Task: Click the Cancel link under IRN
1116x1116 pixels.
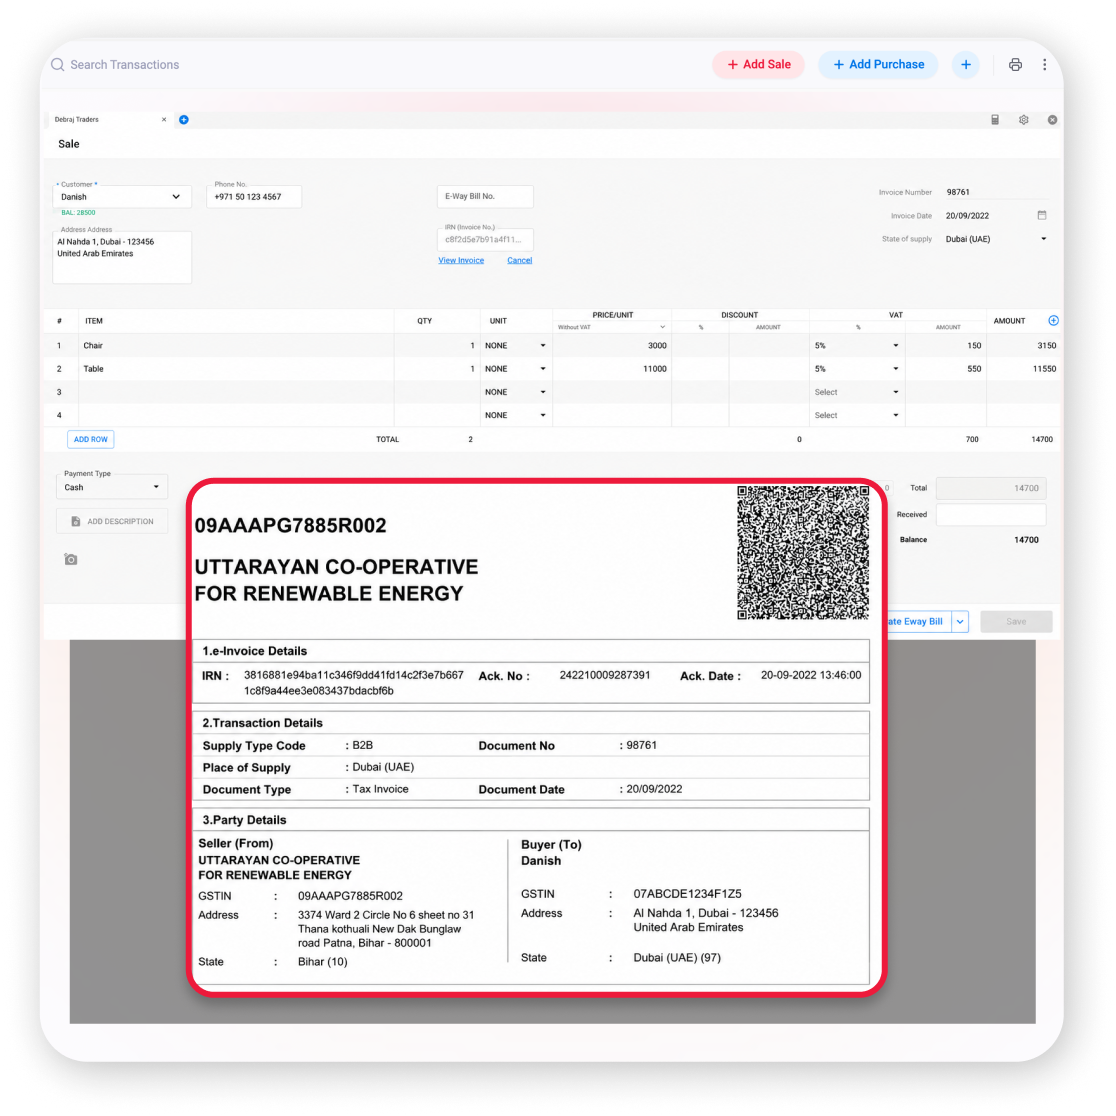Action: pos(520,260)
